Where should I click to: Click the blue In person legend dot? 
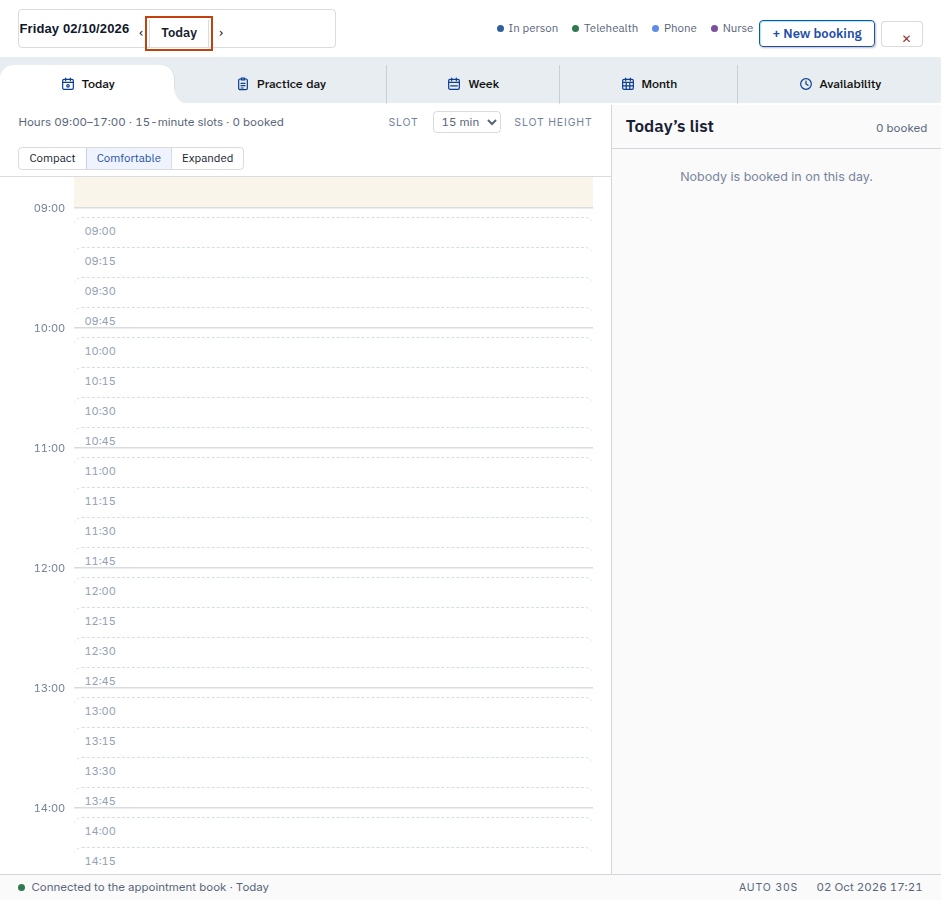tap(501, 29)
